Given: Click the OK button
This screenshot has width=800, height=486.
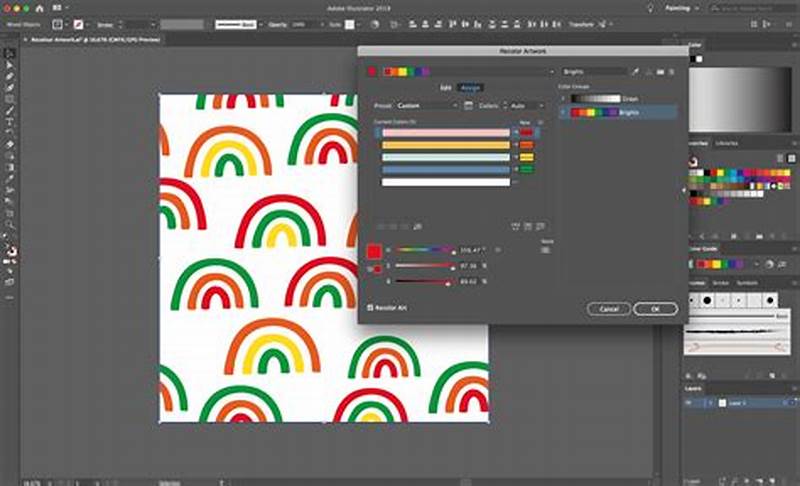Looking at the screenshot, I should 656,309.
